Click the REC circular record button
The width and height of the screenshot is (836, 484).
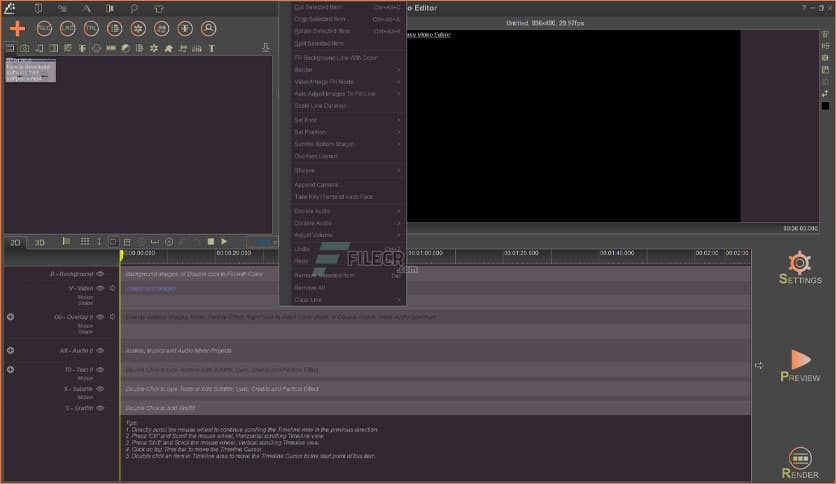(44, 28)
